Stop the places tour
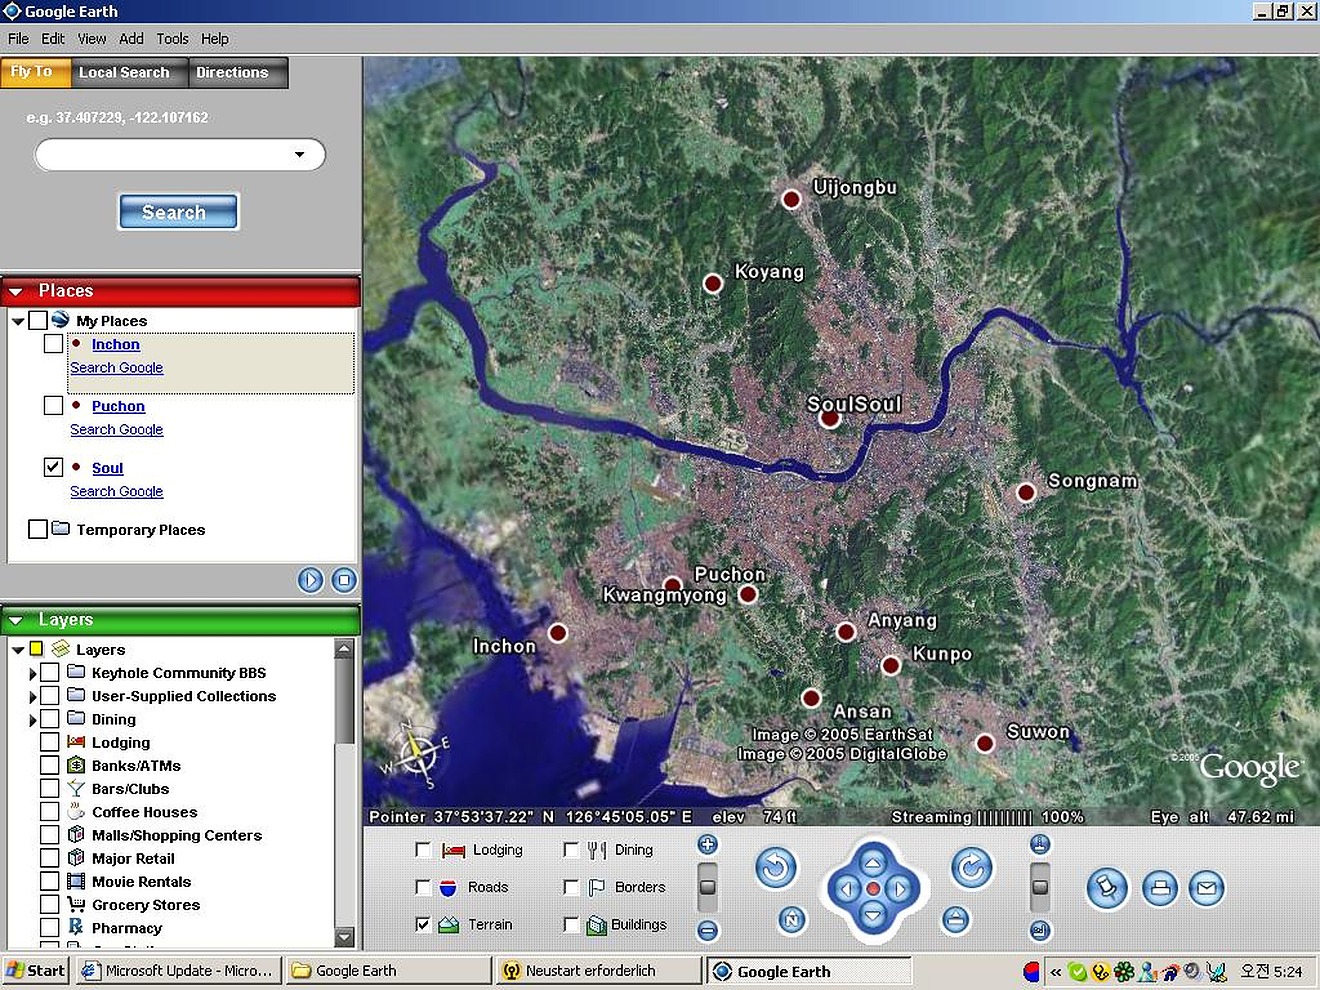This screenshot has width=1320, height=990. [x=344, y=580]
